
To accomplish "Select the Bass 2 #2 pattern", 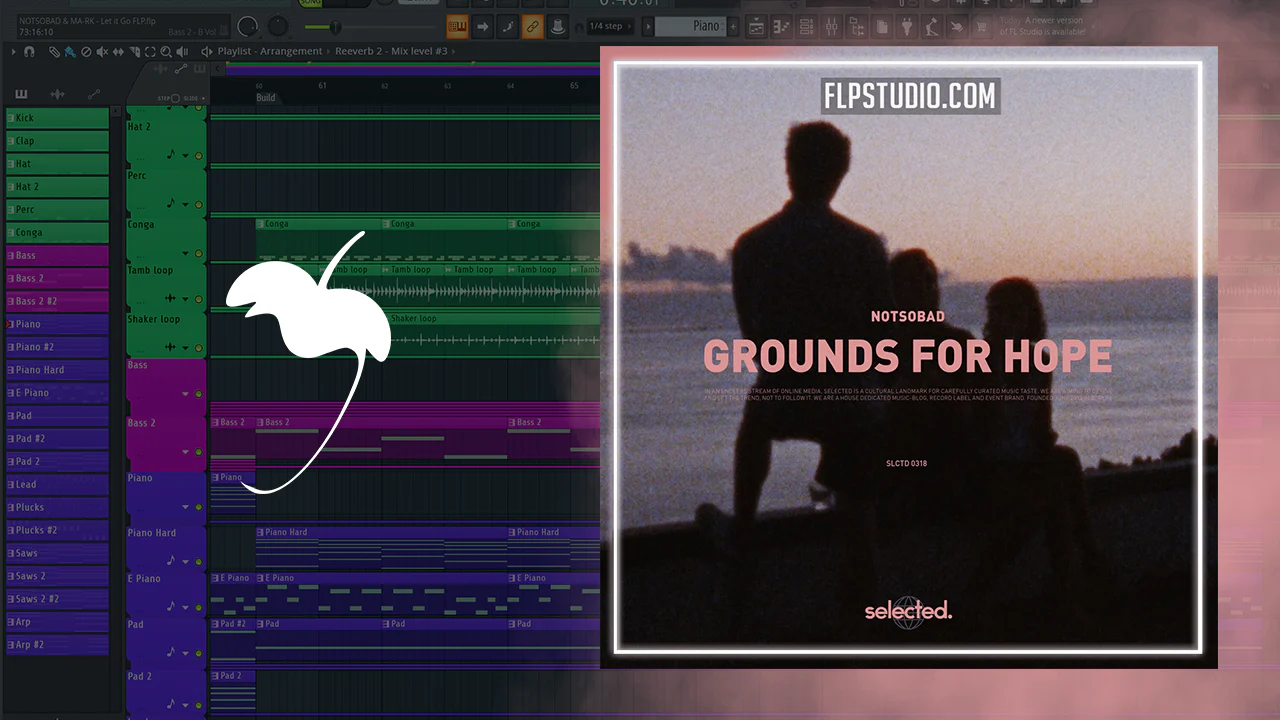I will coord(57,301).
